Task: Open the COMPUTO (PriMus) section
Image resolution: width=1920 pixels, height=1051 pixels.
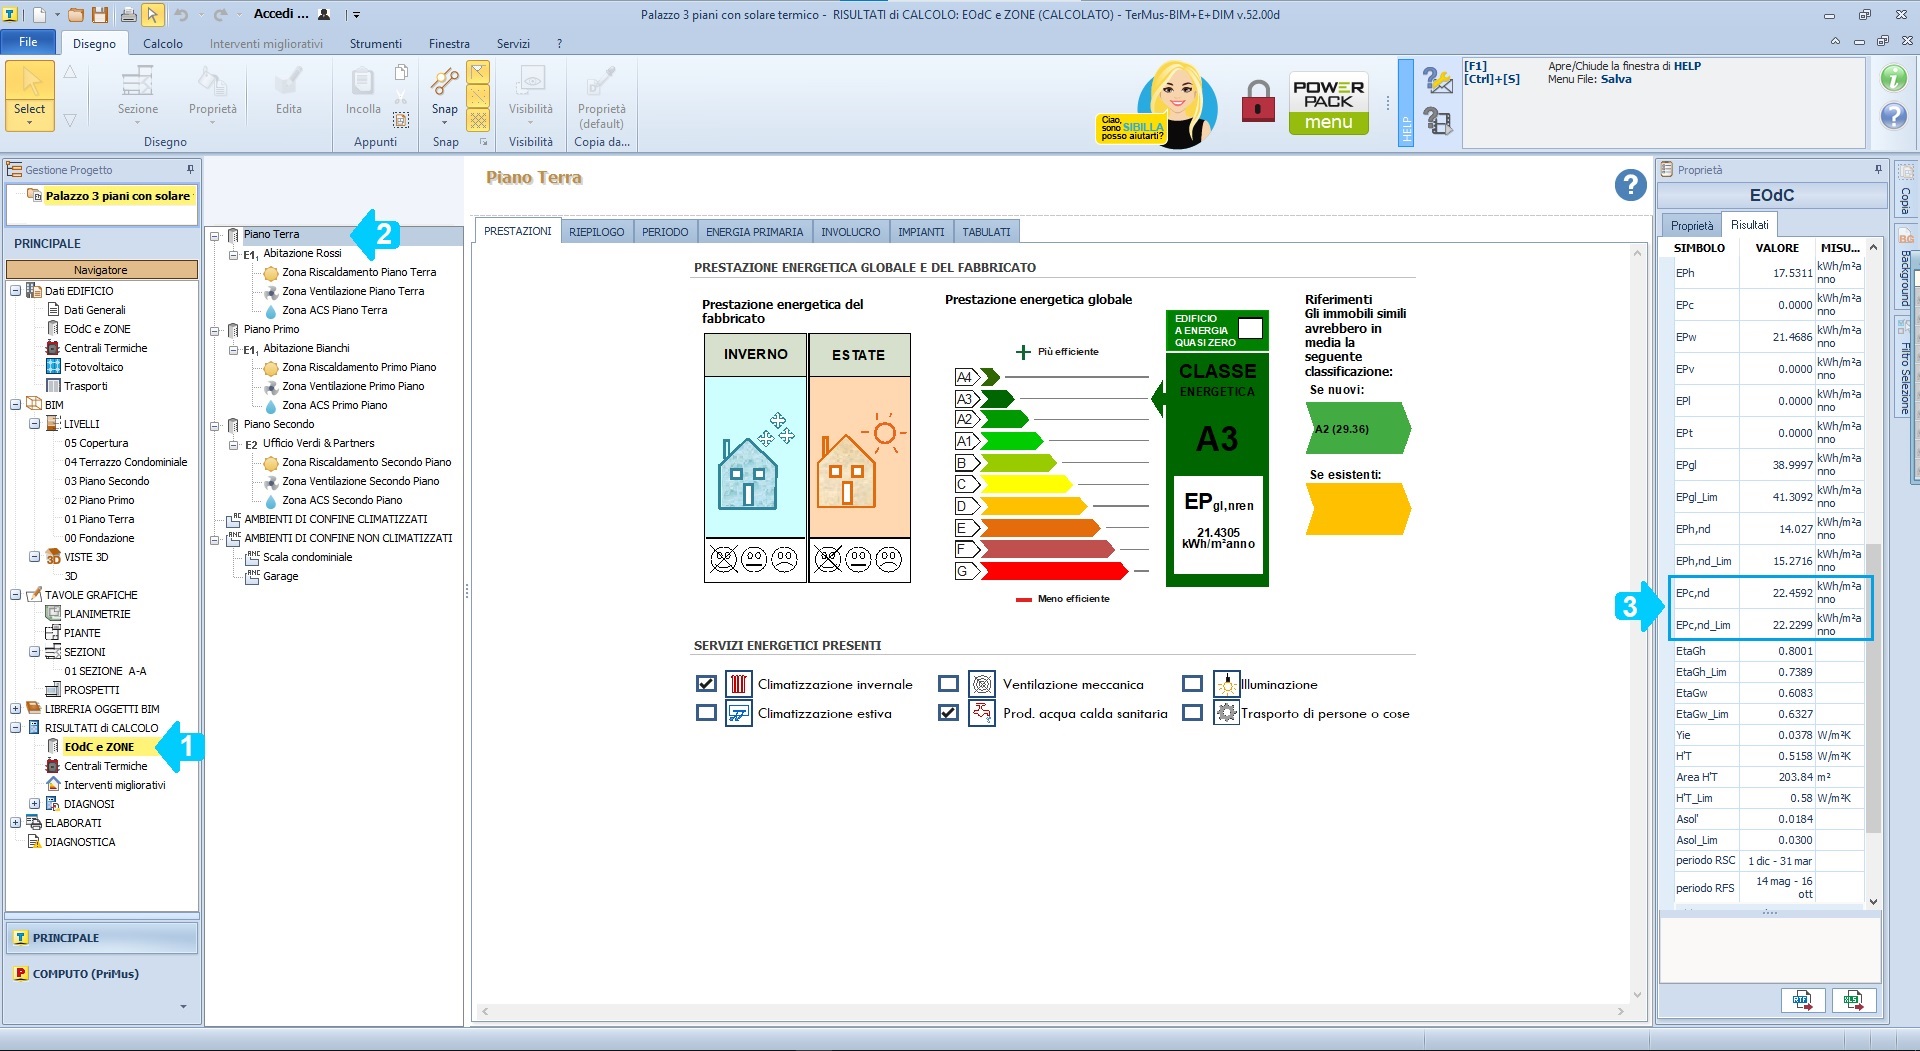Action: point(85,974)
